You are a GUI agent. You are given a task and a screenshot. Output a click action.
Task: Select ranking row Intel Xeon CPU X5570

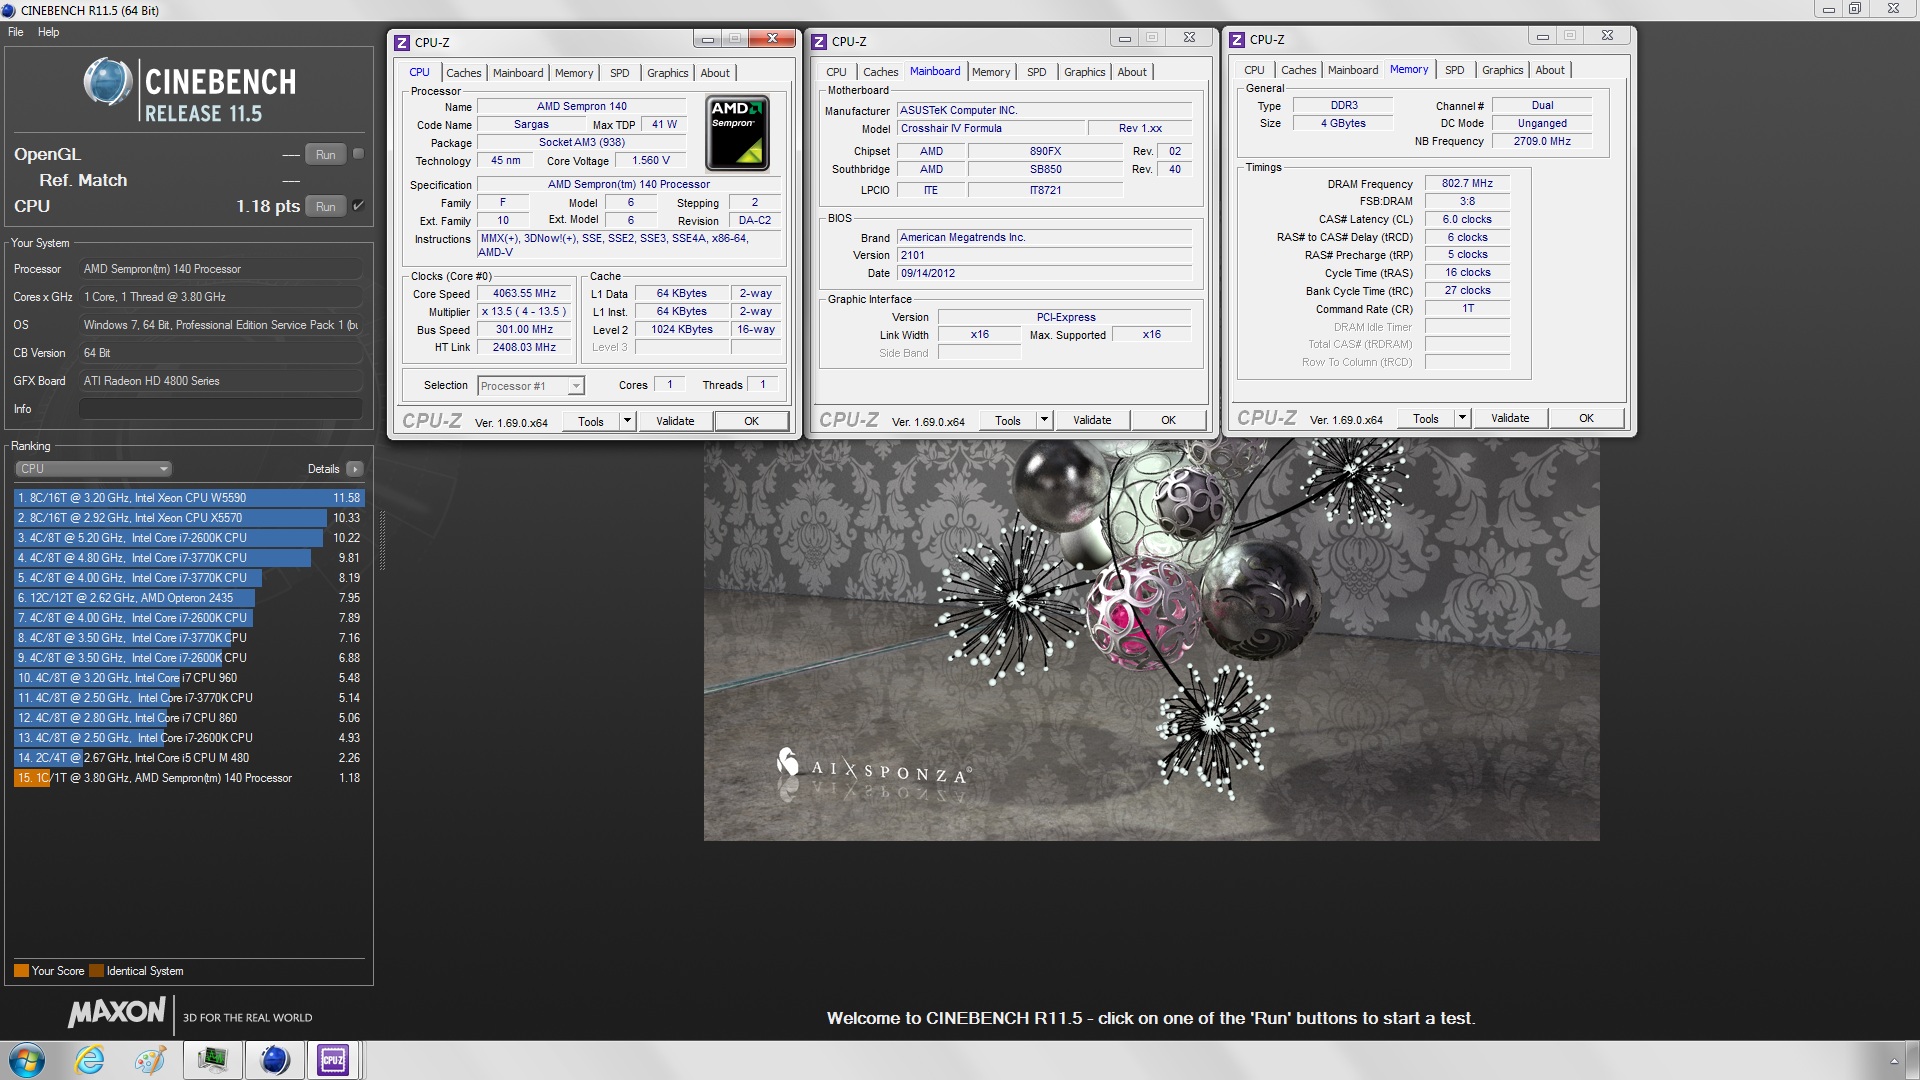click(189, 518)
